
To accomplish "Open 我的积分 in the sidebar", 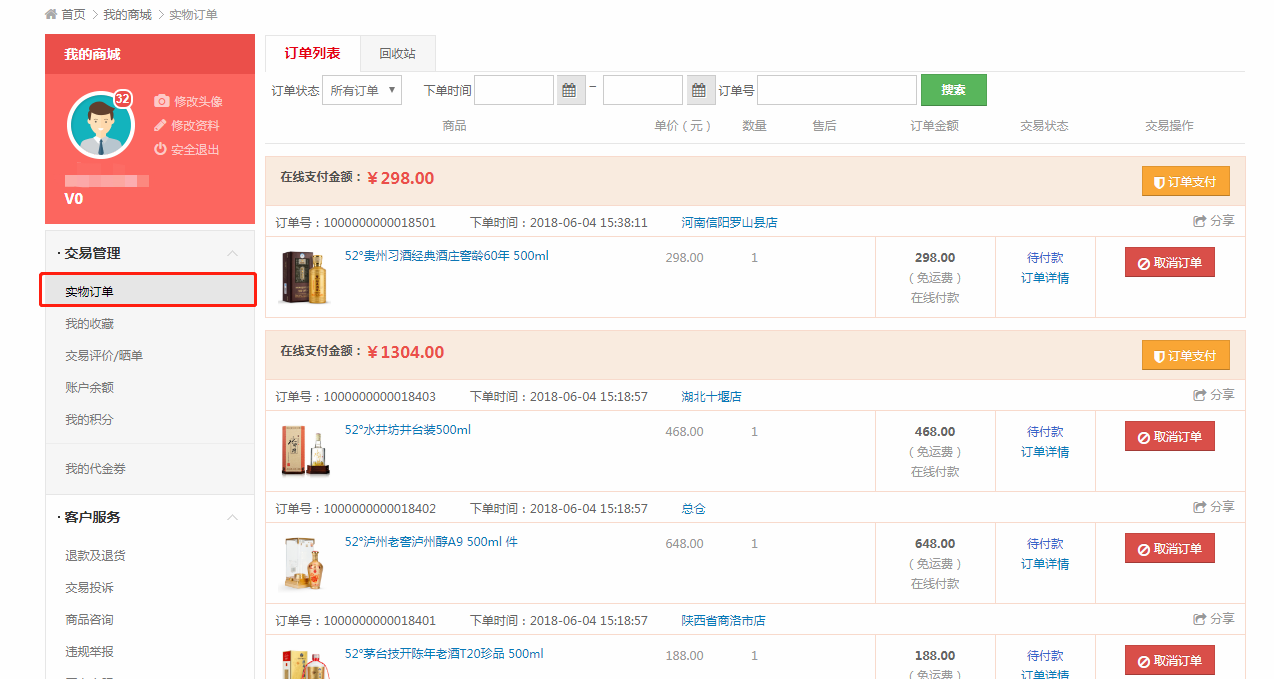I will coord(89,419).
